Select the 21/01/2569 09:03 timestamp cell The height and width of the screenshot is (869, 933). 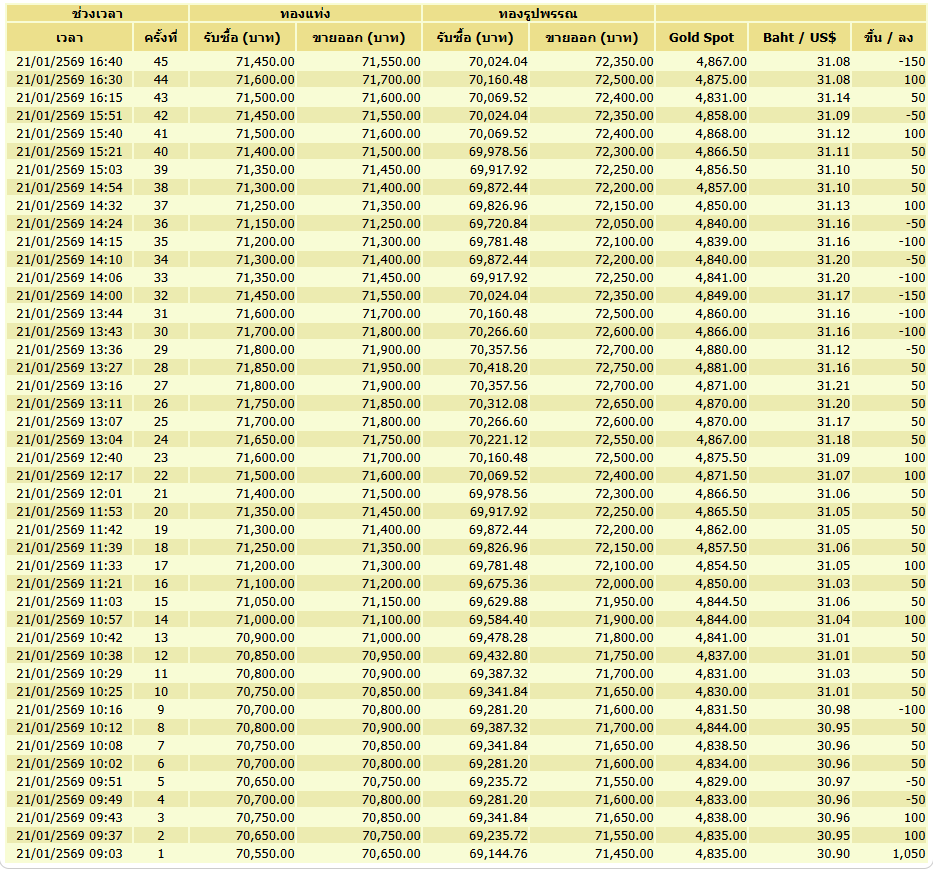(x=70, y=854)
